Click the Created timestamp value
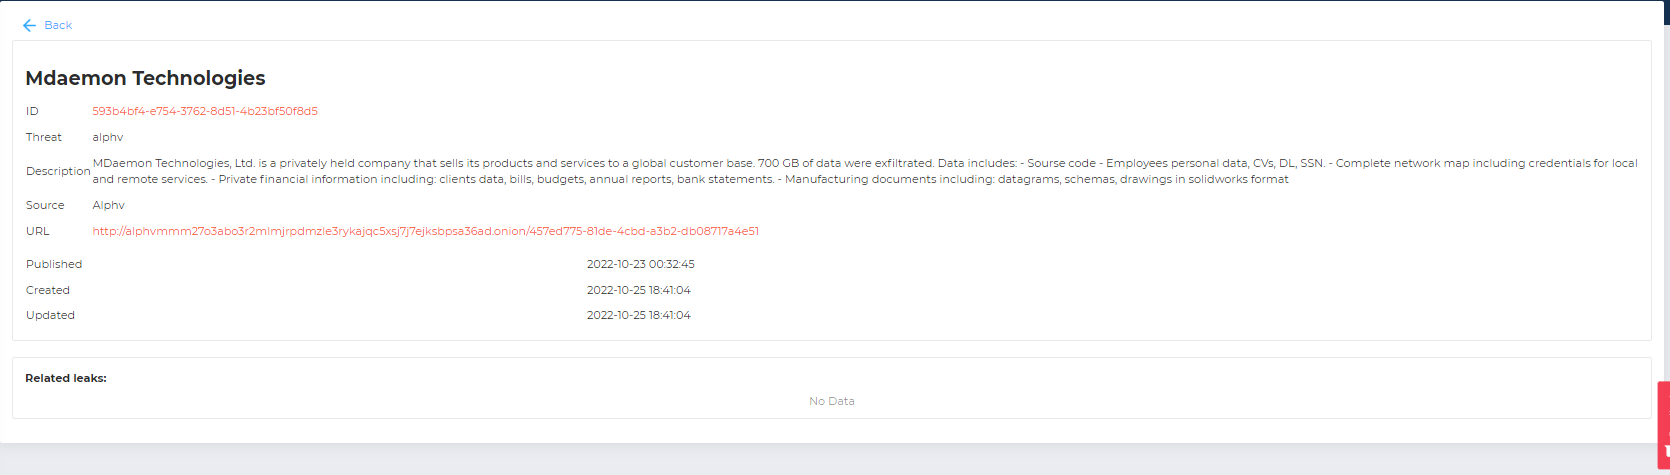The width and height of the screenshot is (1670, 475). pyautogui.click(x=639, y=290)
